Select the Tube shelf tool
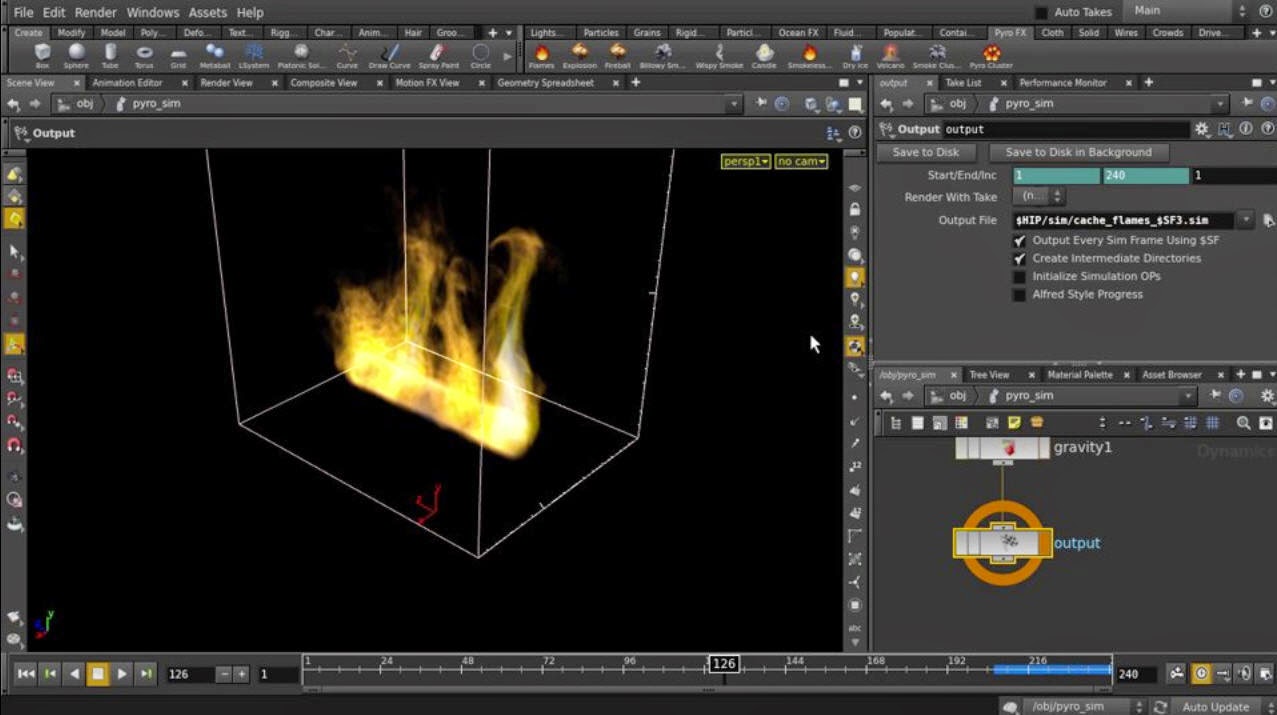The image size is (1277, 715). pos(110,55)
